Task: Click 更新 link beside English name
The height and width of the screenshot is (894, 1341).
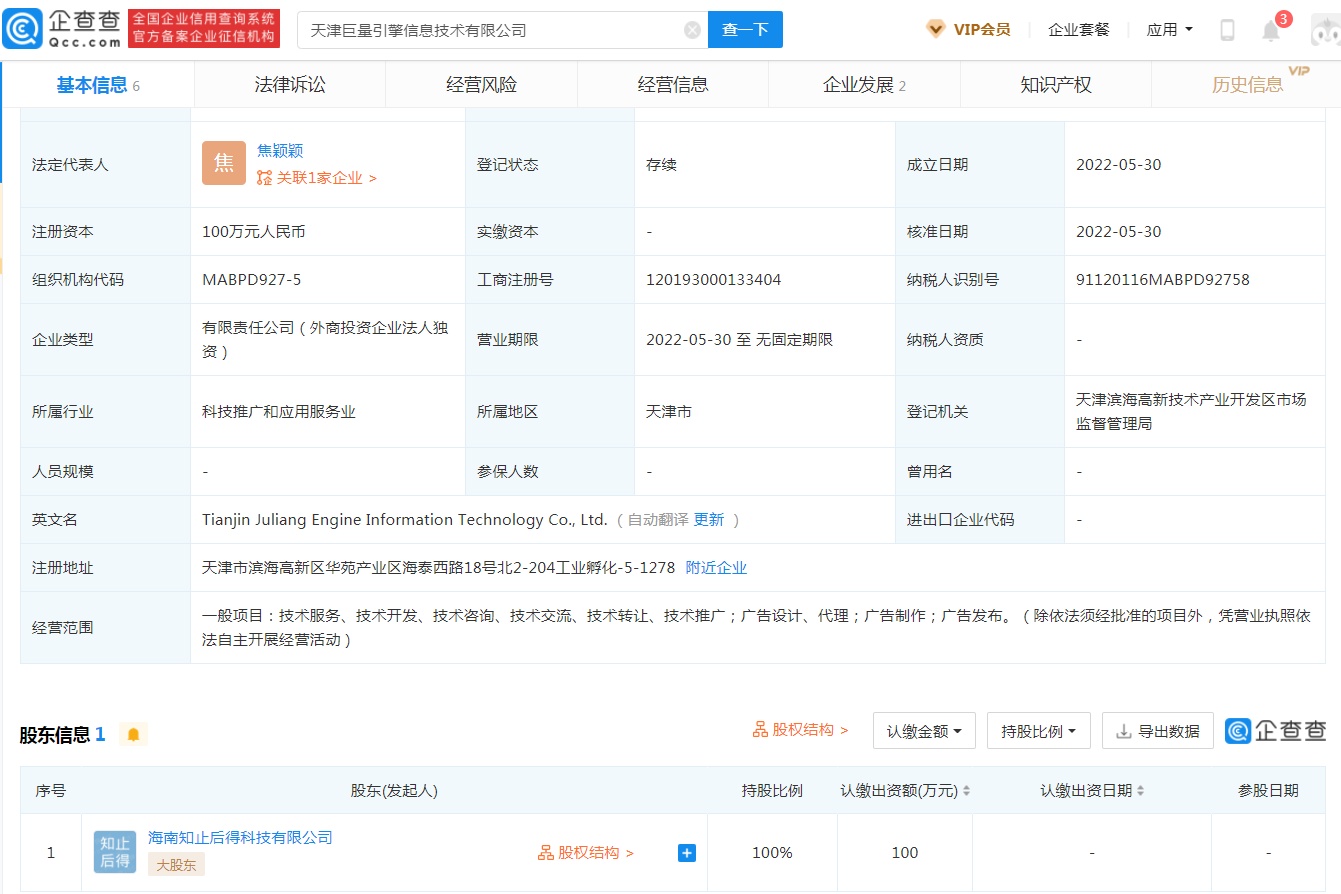Action: (709, 520)
